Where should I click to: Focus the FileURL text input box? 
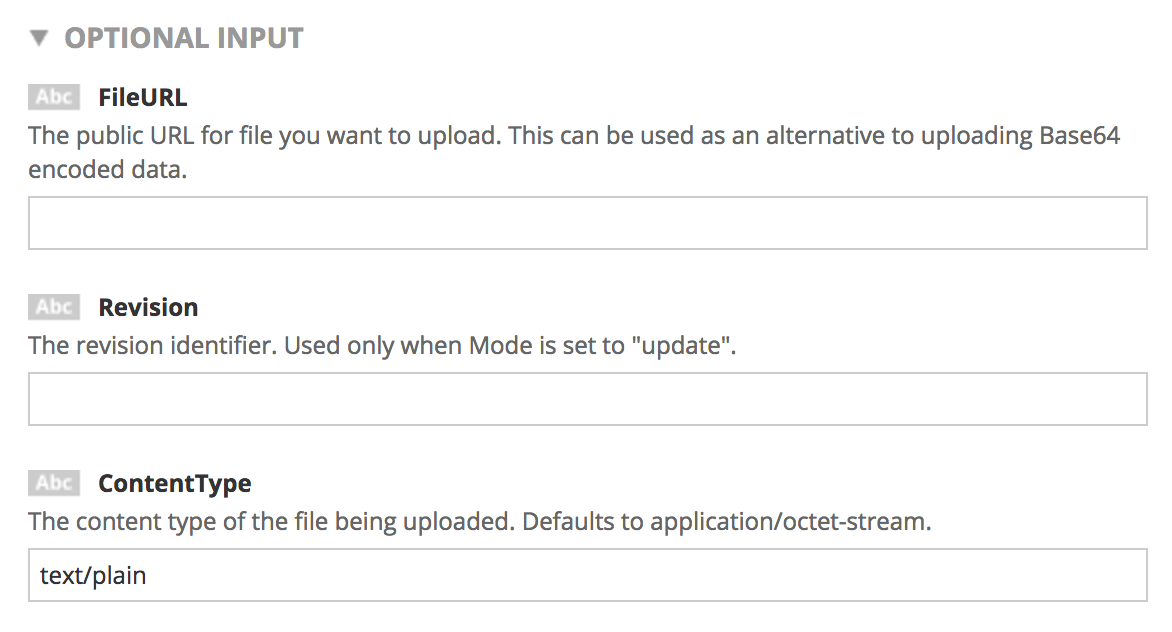587,223
